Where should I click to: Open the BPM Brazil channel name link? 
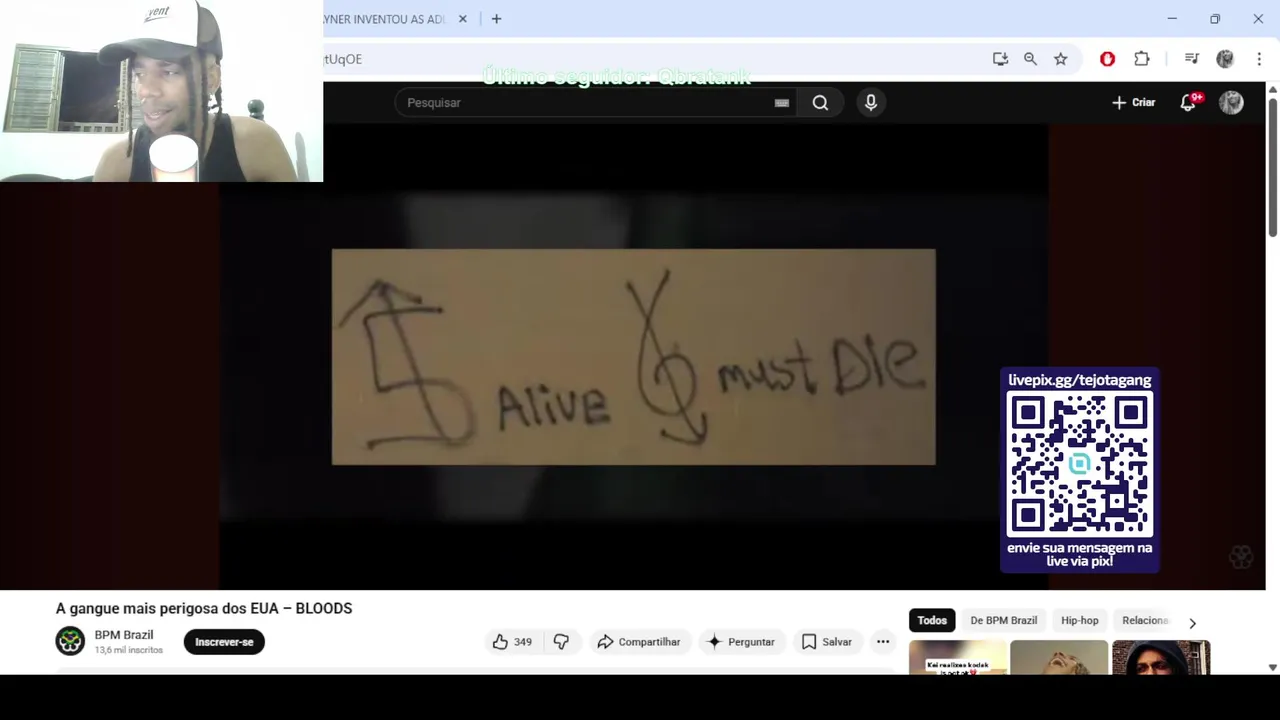[124, 635]
